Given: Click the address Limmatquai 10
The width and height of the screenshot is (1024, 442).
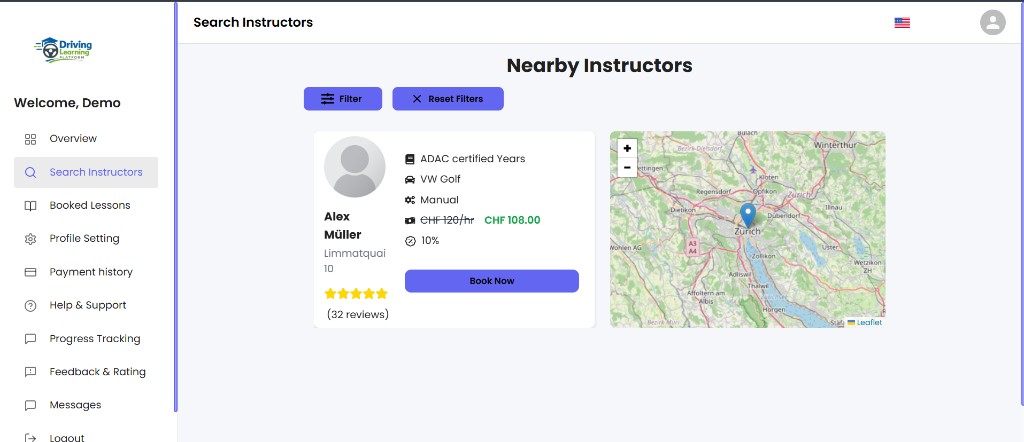Looking at the screenshot, I should [x=355, y=261].
